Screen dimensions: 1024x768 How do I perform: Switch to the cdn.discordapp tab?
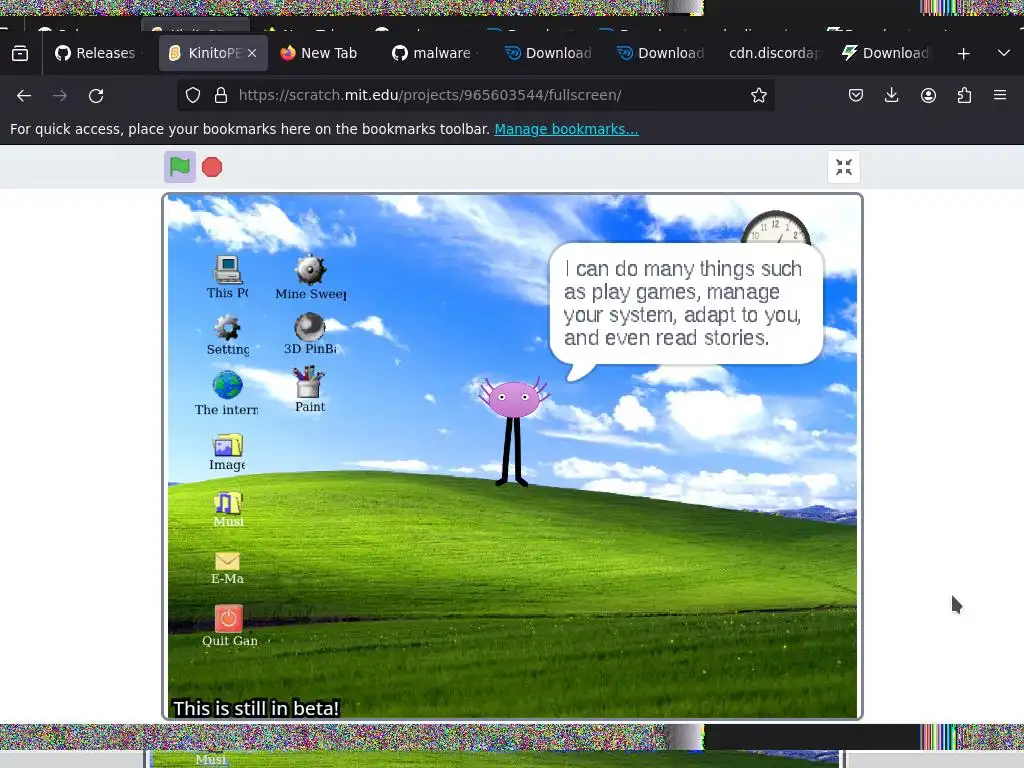[775, 53]
